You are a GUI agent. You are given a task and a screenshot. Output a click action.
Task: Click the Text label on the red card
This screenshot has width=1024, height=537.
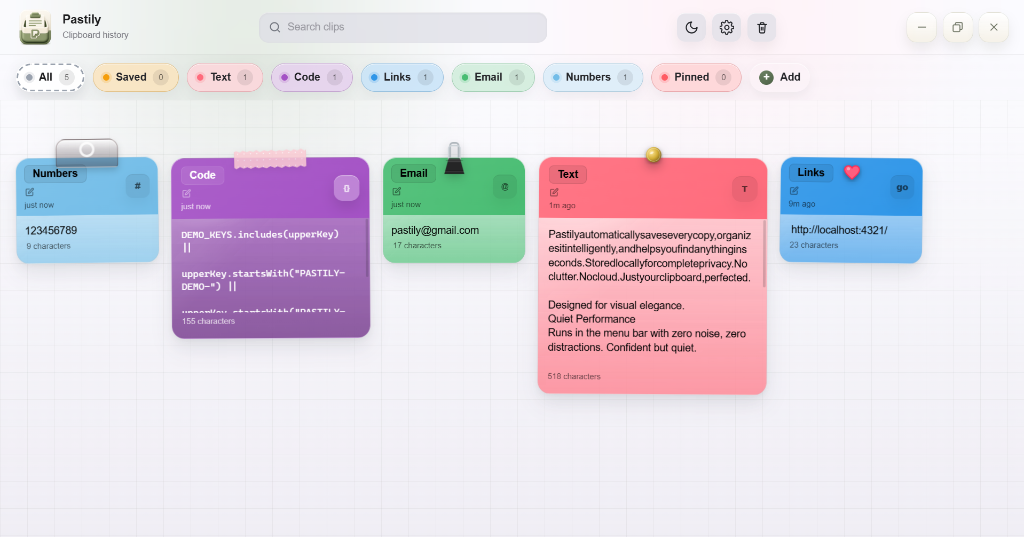pos(568,174)
